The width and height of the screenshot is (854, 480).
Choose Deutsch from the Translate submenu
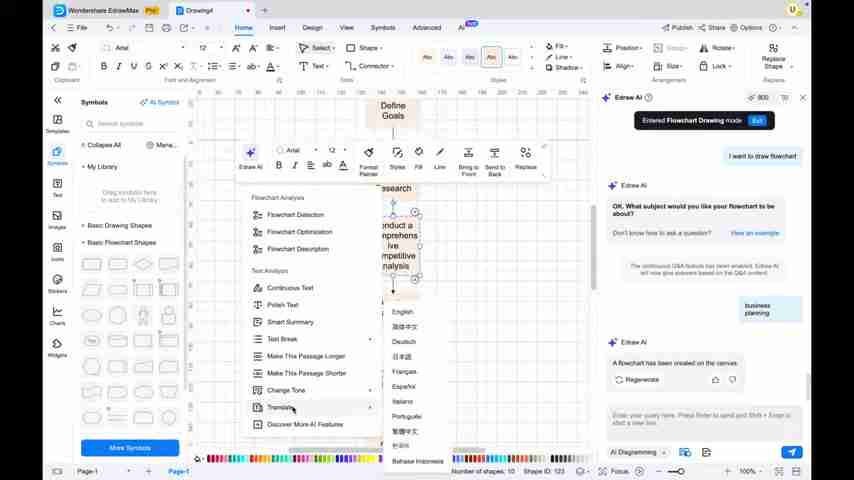tap(404, 342)
